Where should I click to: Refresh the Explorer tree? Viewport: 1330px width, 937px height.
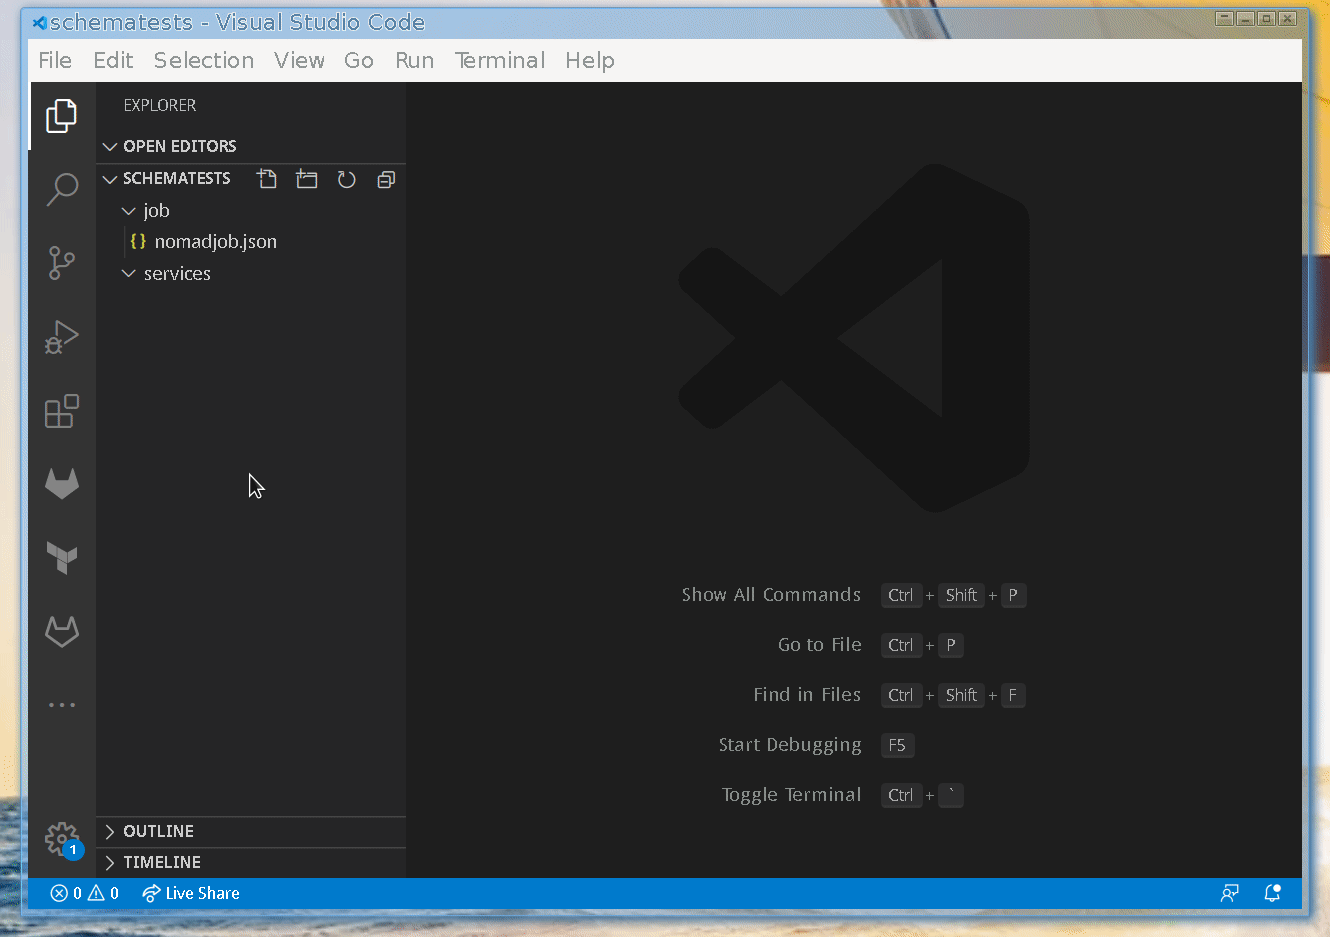[346, 179]
